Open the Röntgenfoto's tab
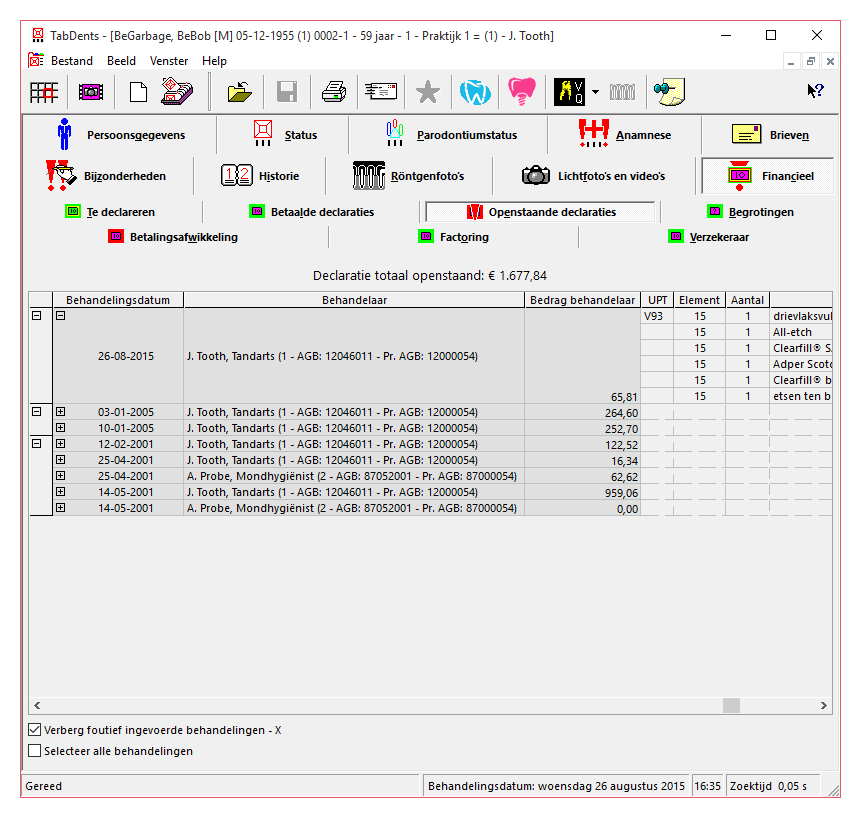The height and width of the screenshot is (818, 861). click(409, 176)
